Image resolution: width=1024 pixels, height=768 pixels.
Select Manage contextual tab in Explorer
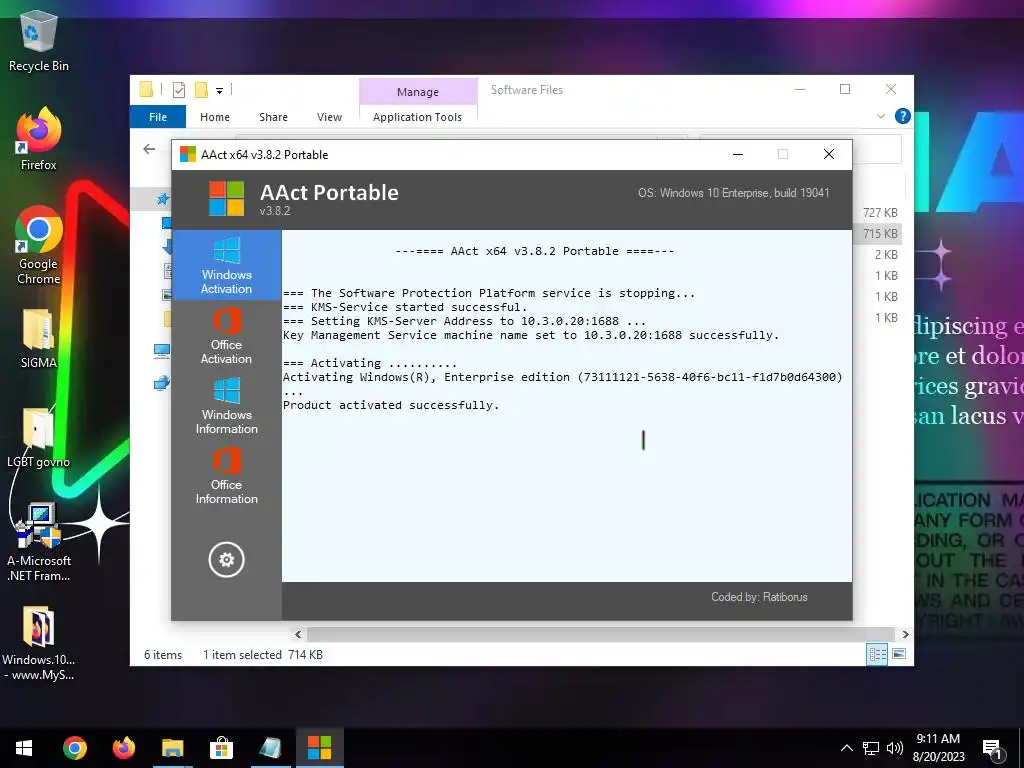[418, 91]
